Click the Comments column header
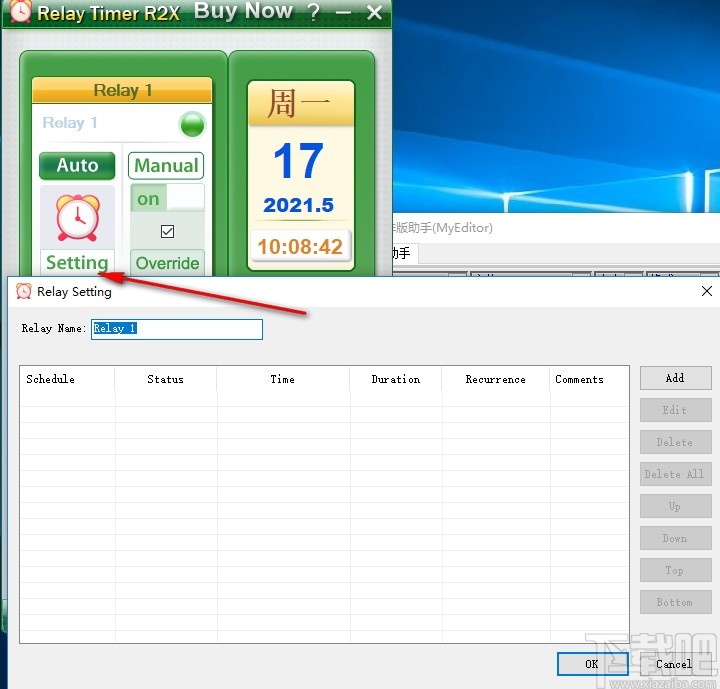The image size is (720, 689). tap(589, 379)
